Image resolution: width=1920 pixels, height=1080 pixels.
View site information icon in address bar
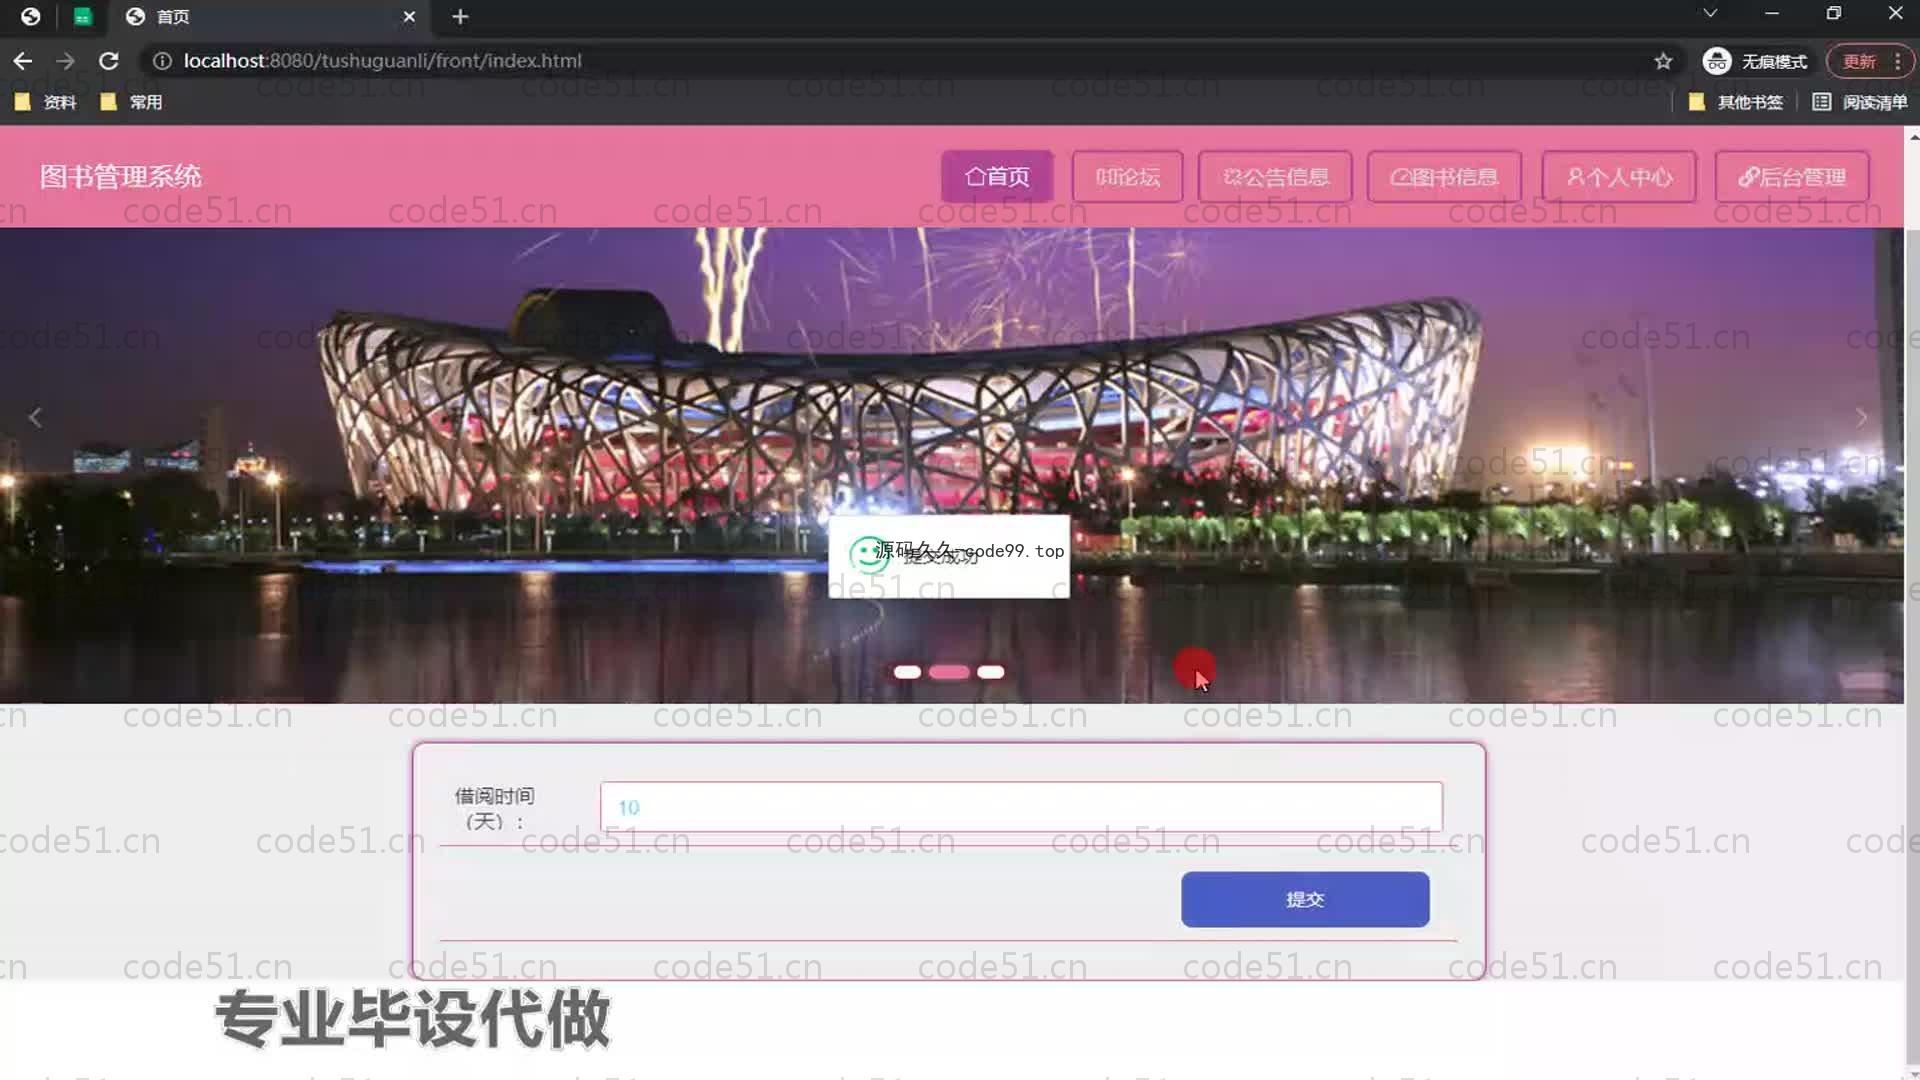pyautogui.click(x=162, y=61)
